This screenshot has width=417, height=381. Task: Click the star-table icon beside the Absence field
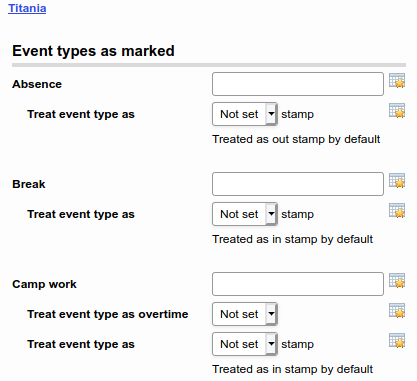(397, 81)
